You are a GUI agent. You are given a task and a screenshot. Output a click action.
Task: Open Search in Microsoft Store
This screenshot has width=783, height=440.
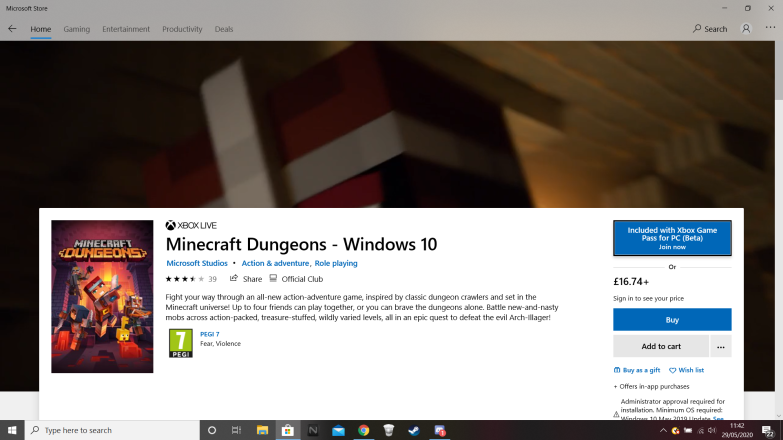pos(710,29)
